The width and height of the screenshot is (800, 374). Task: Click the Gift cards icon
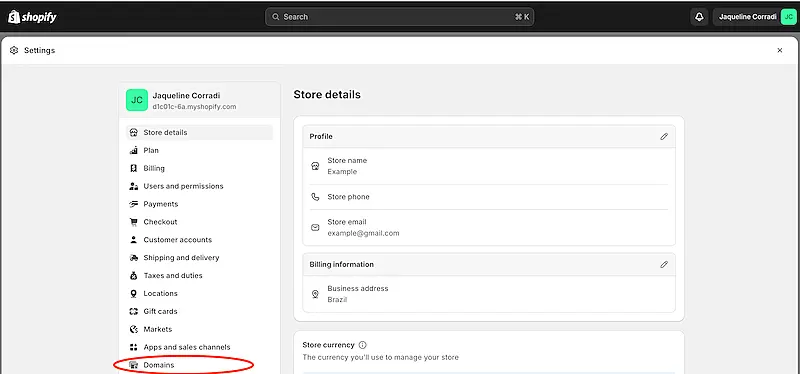(x=134, y=311)
